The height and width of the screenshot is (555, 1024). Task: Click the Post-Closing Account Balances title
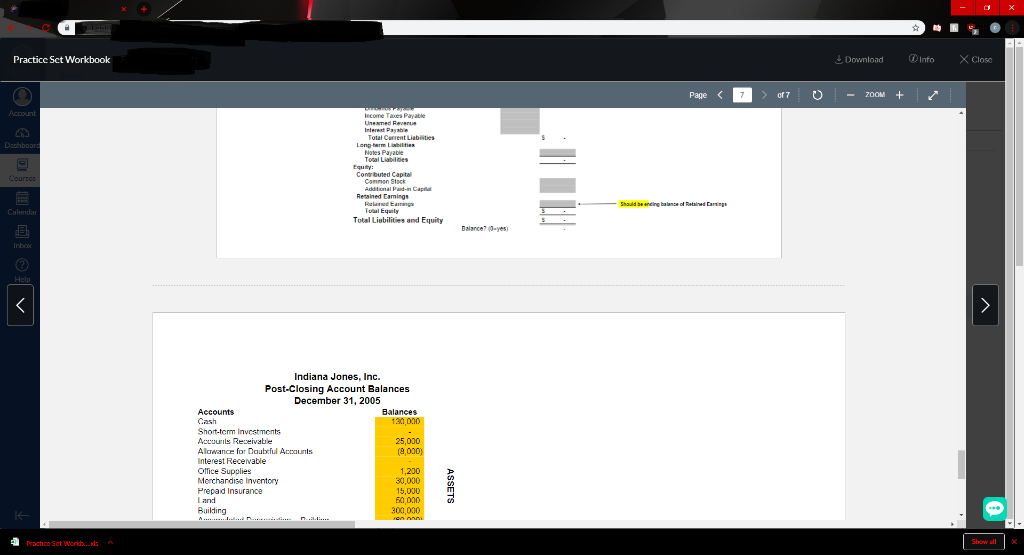pyautogui.click(x=337, y=388)
